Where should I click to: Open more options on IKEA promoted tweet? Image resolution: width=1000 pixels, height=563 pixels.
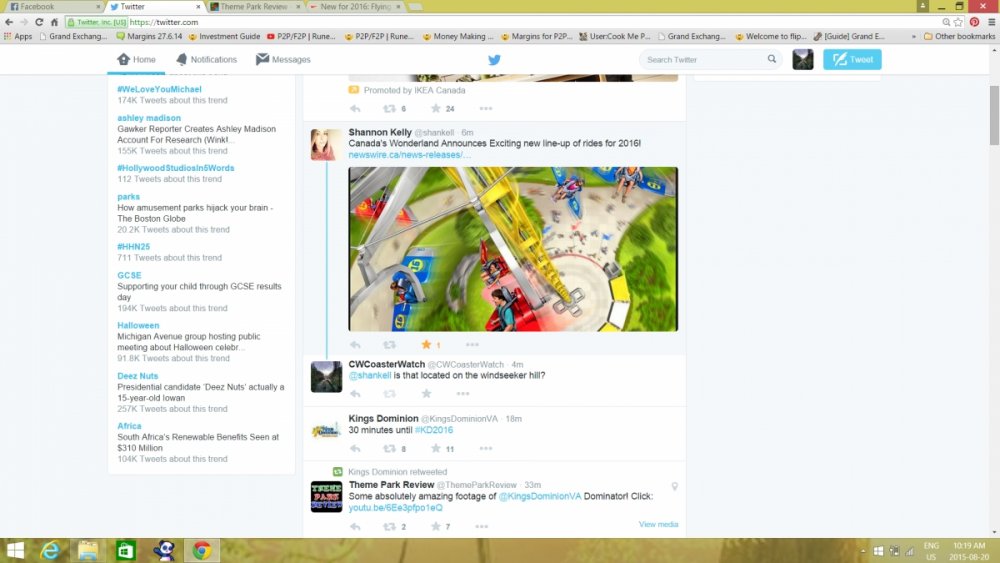point(486,108)
